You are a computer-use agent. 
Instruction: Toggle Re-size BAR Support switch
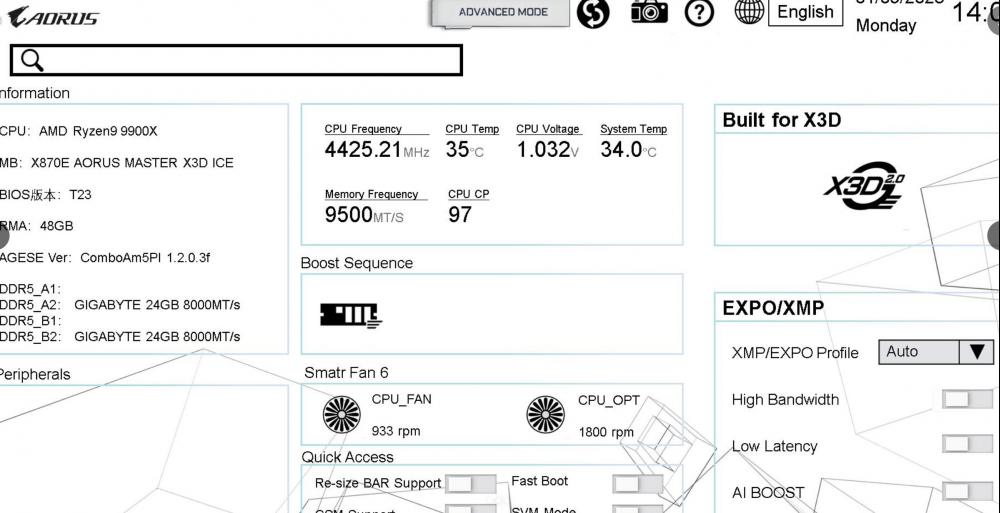point(470,484)
